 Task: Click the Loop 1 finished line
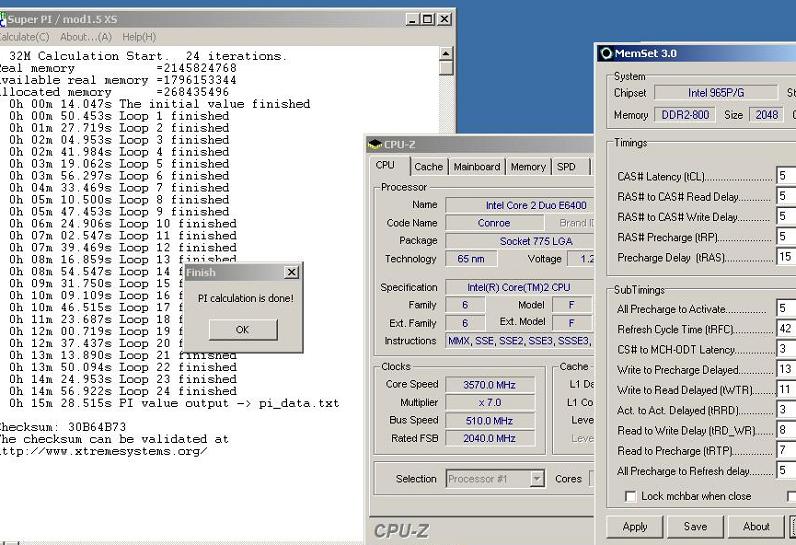coord(119,116)
